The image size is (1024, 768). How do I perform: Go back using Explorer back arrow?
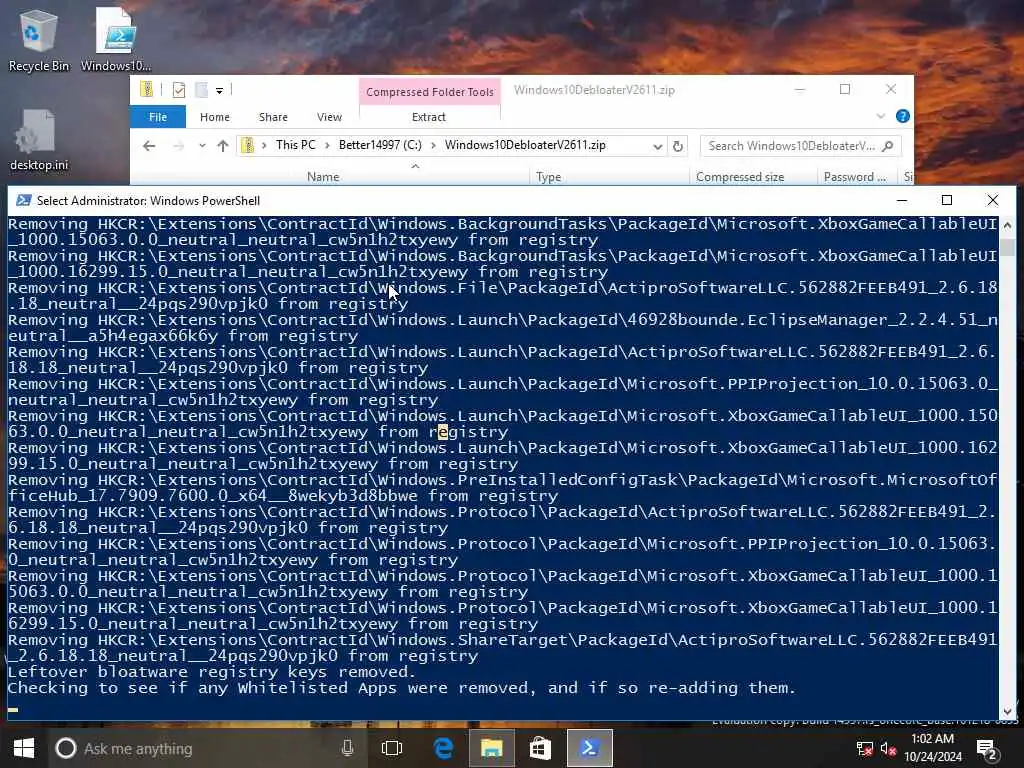point(149,146)
